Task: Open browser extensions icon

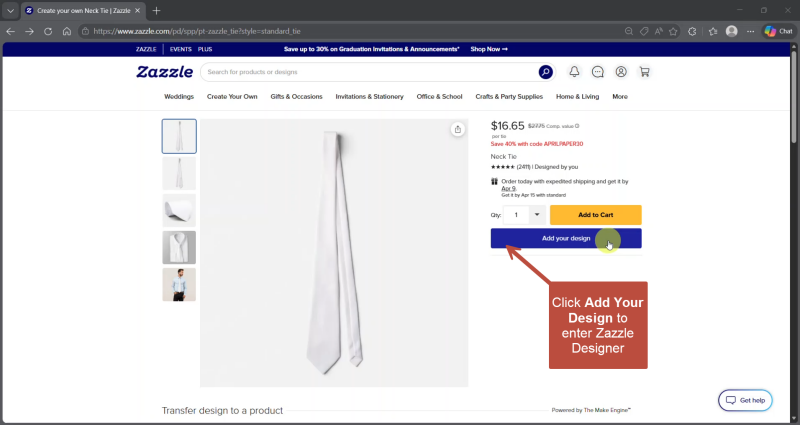Action: pyautogui.click(x=692, y=32)
